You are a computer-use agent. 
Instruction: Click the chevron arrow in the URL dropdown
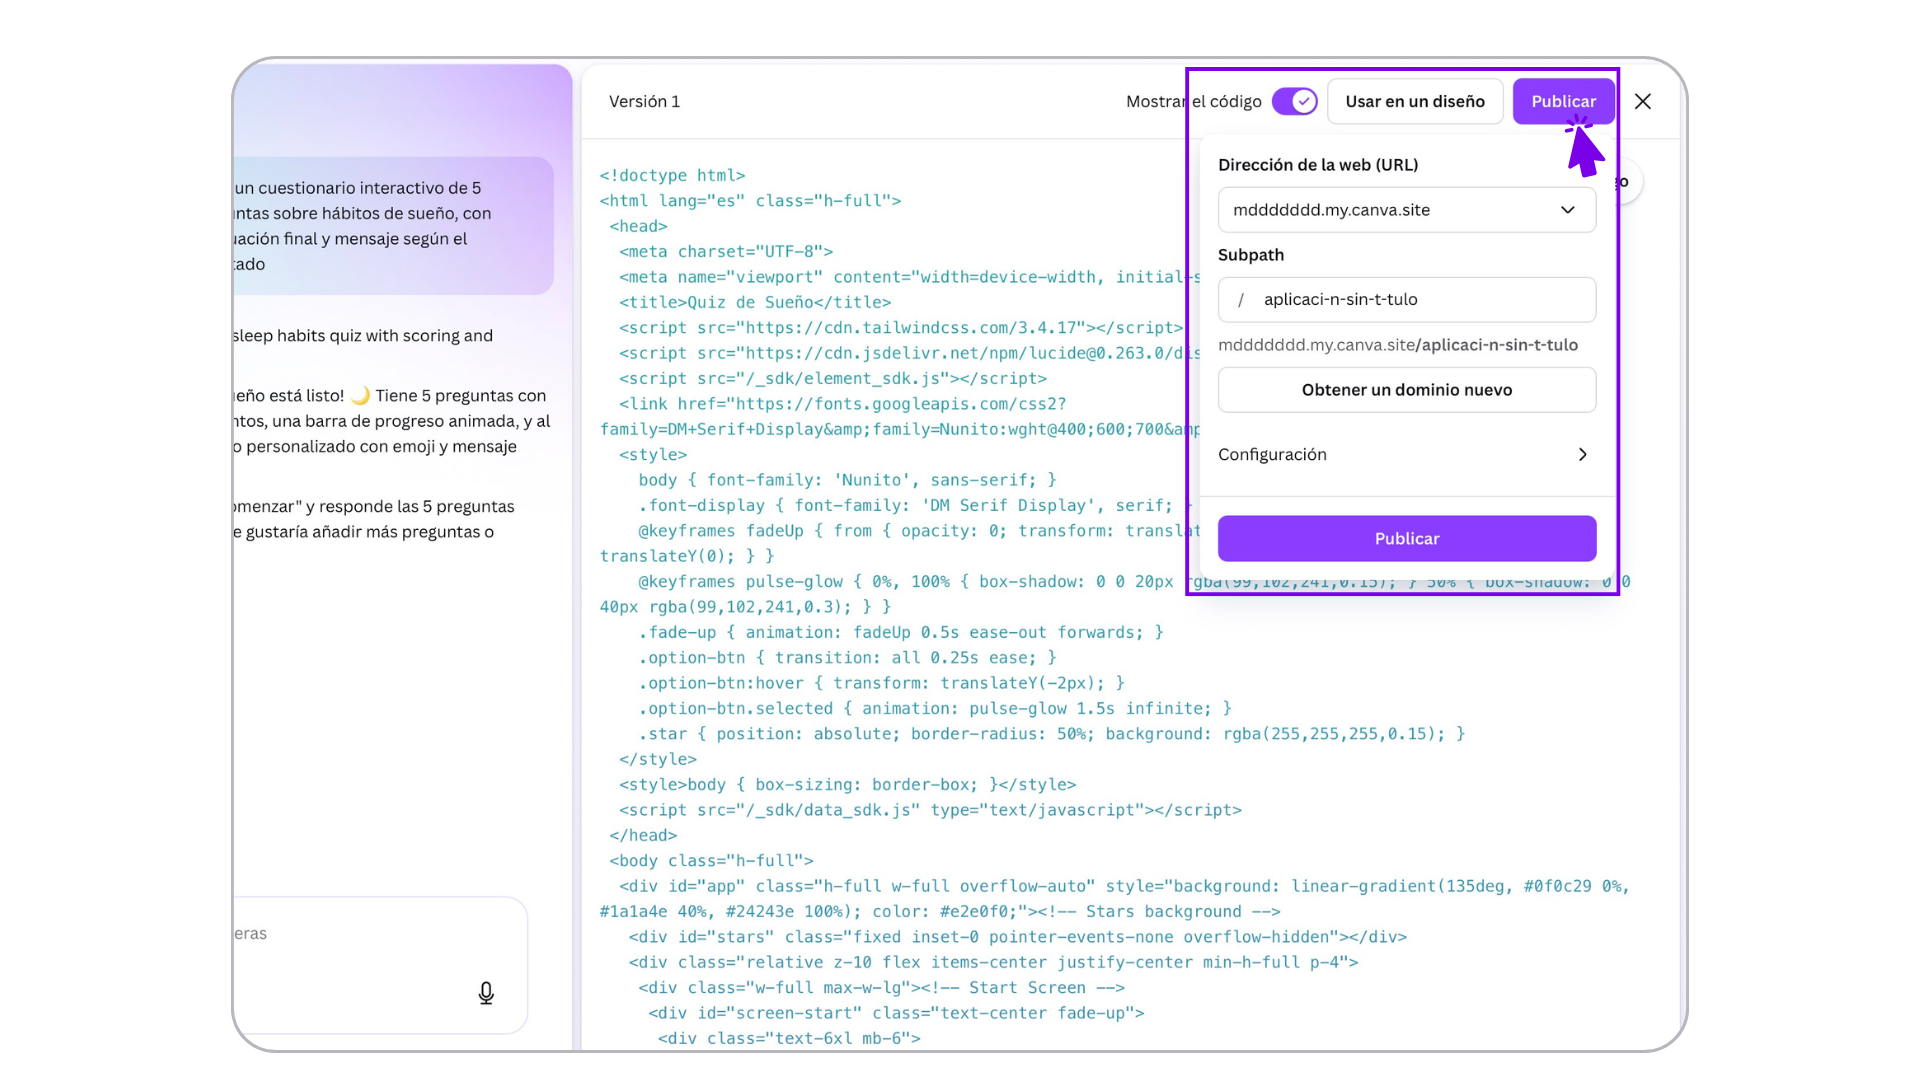coord(1567,210)
